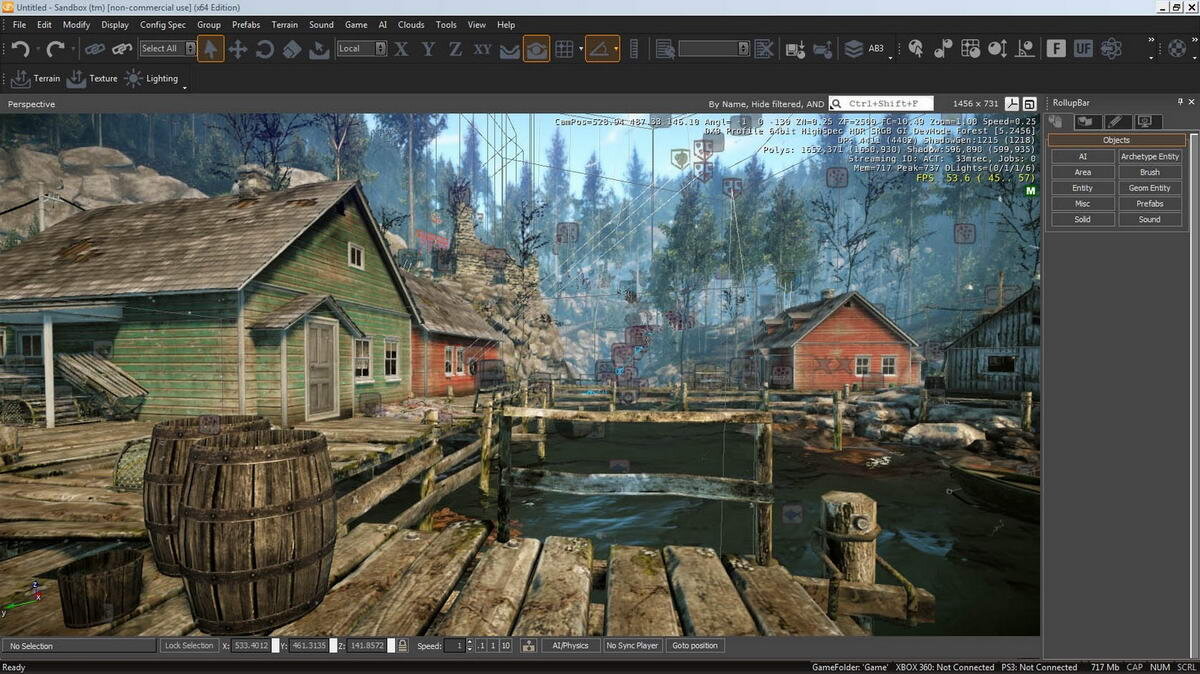Image resolution: width=1200 pixels, height=674 pixels.
Task: Open the Clouds menu
Action: tap(411, 24)
